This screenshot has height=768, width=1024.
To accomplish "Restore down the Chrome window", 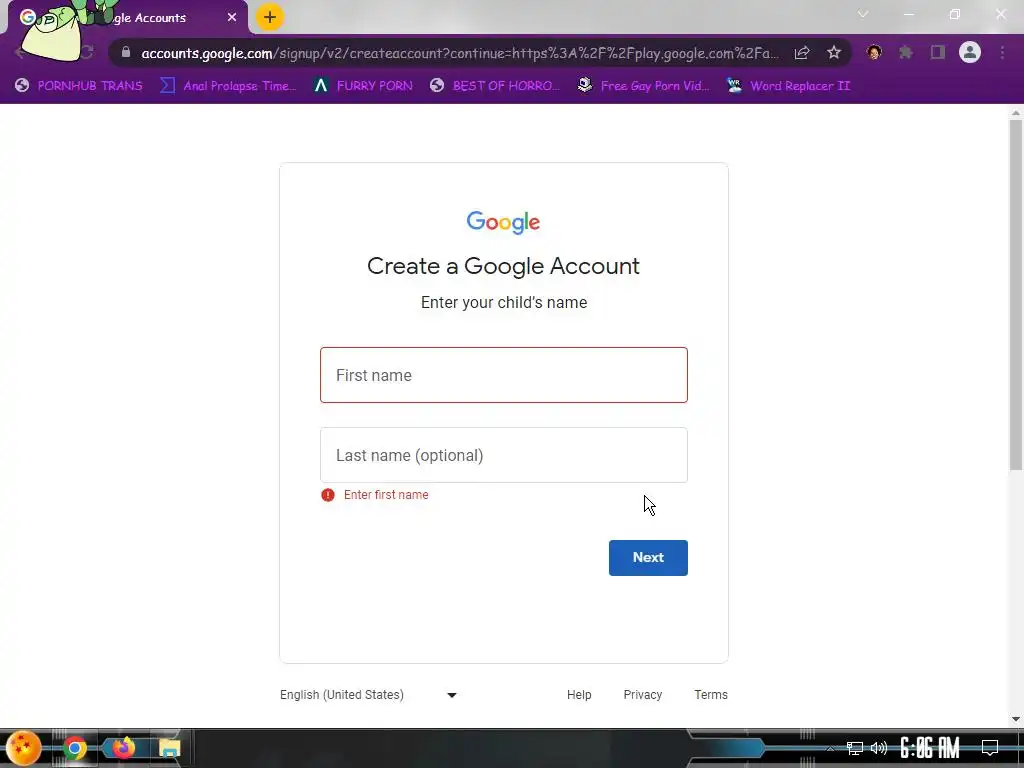I will [x=955, y=14].
